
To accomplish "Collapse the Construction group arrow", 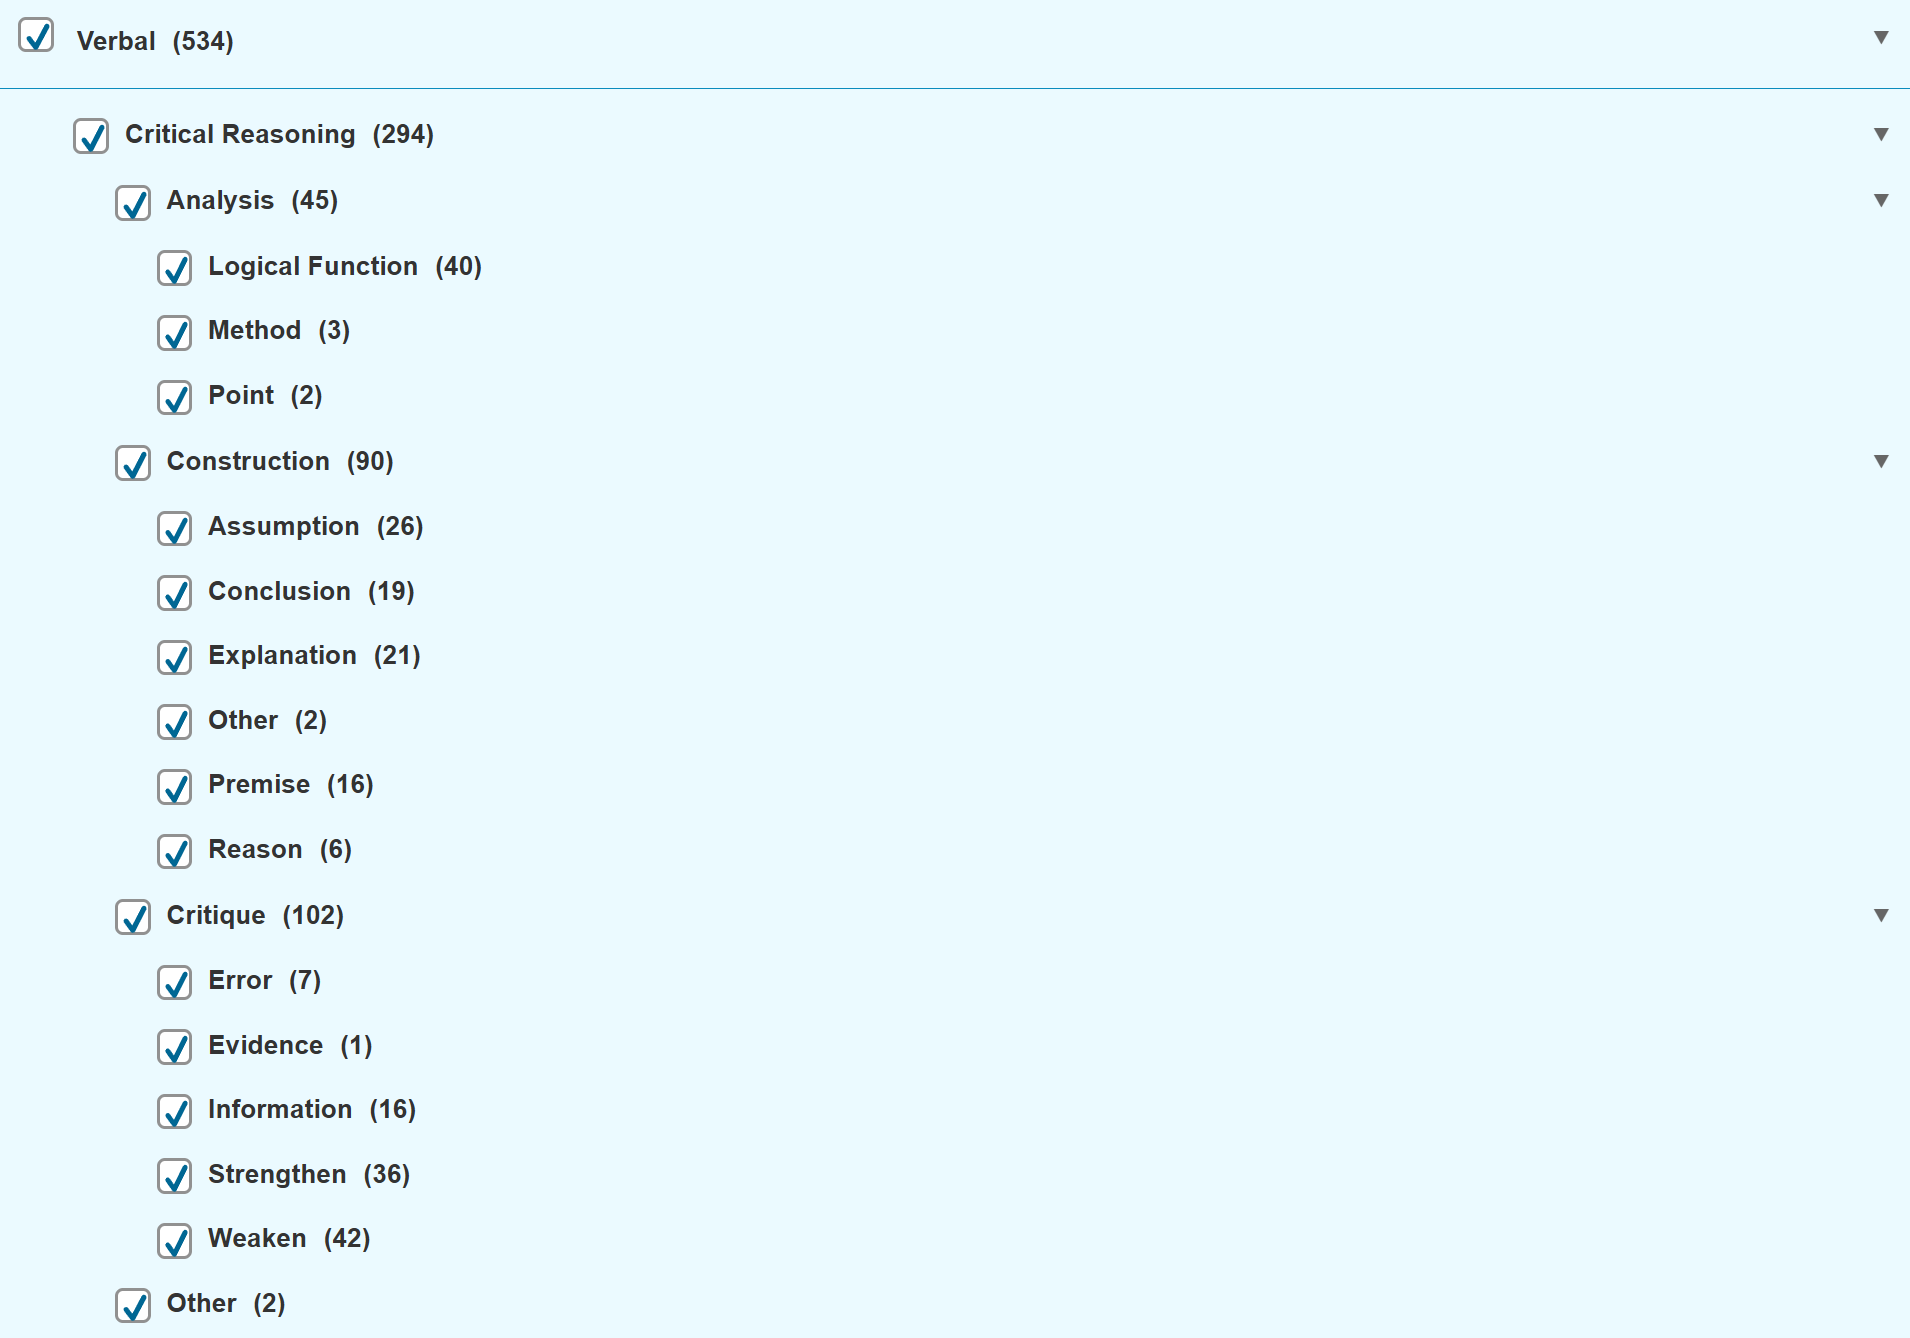I will click(x=1881, y=461).
